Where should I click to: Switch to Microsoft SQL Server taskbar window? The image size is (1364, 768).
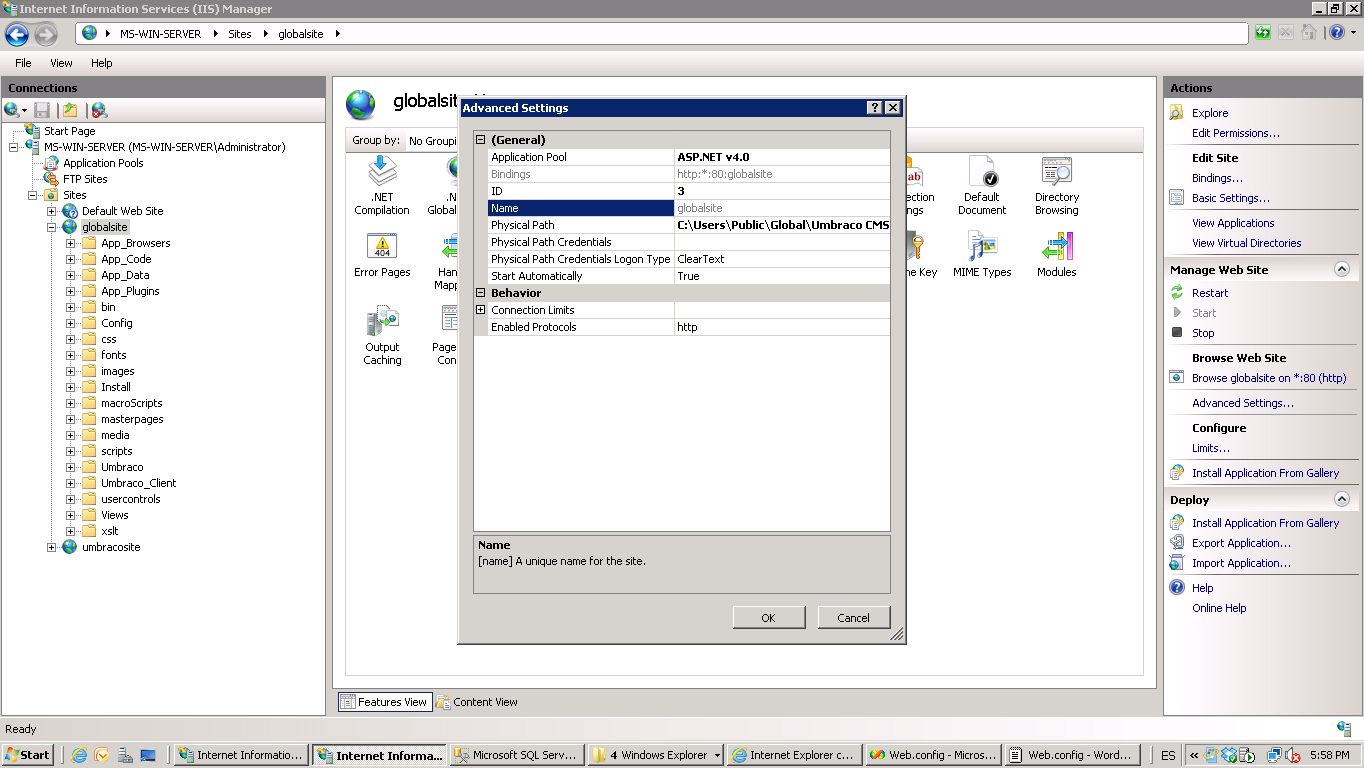point(515,755)
